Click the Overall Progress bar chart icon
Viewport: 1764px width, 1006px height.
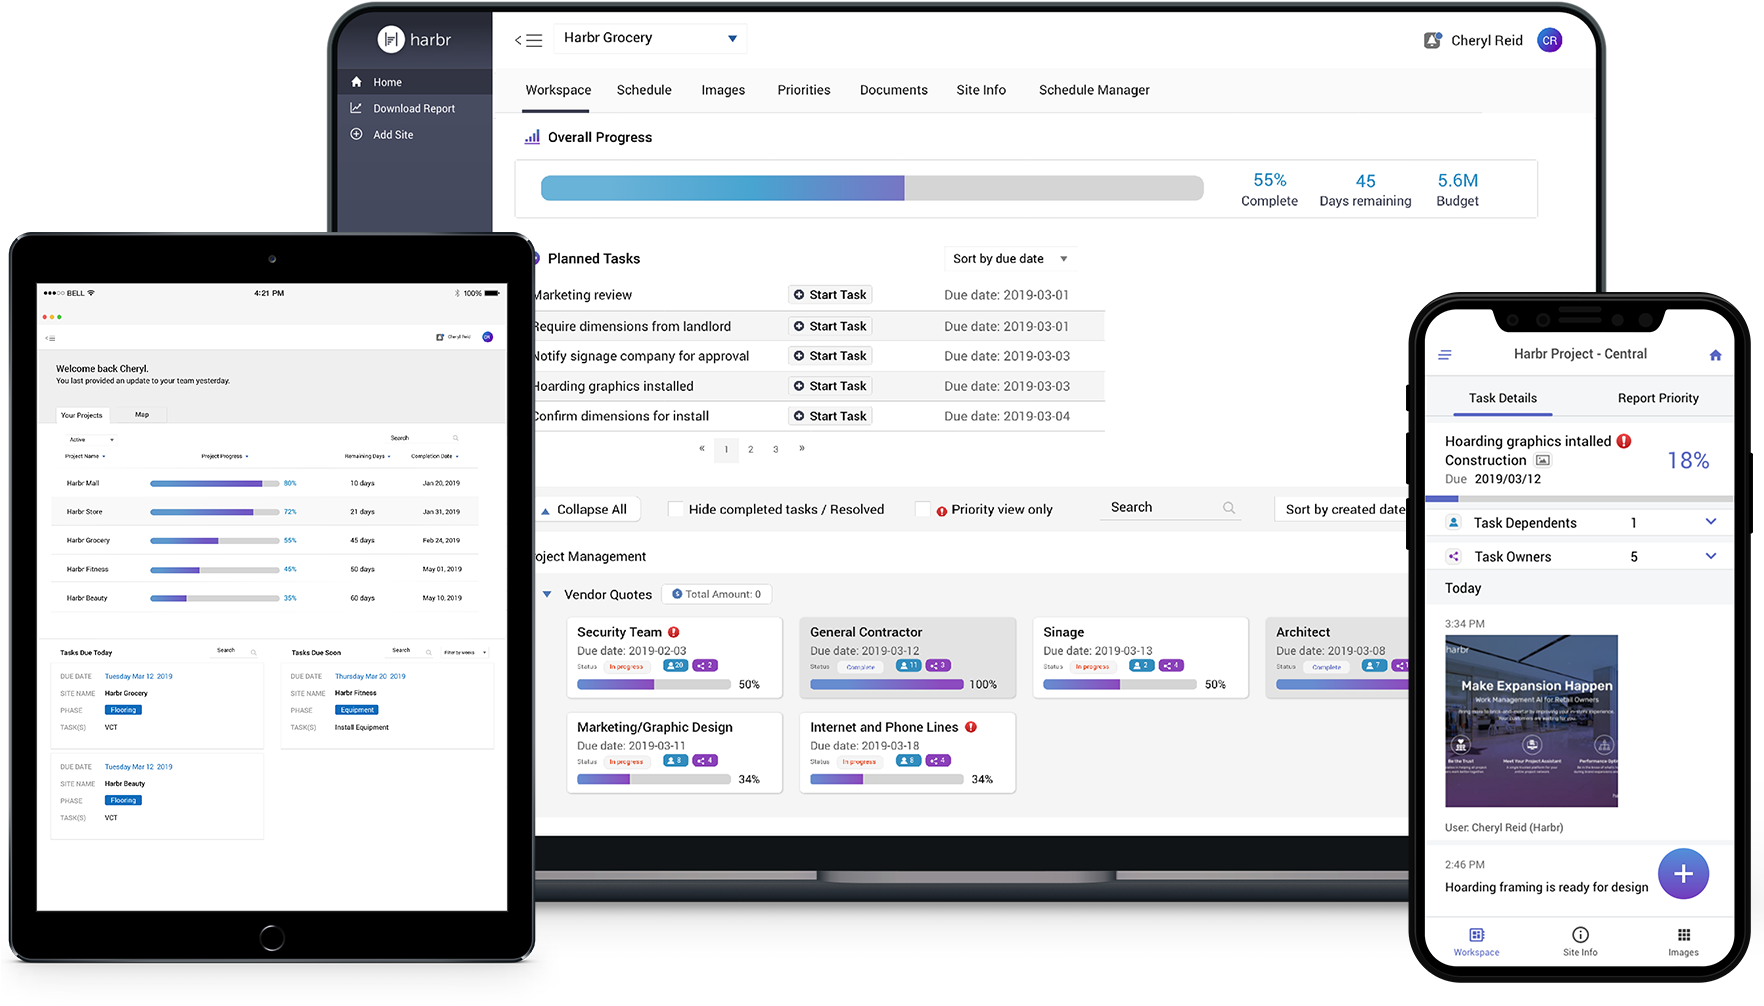click(x=532, y=137)
